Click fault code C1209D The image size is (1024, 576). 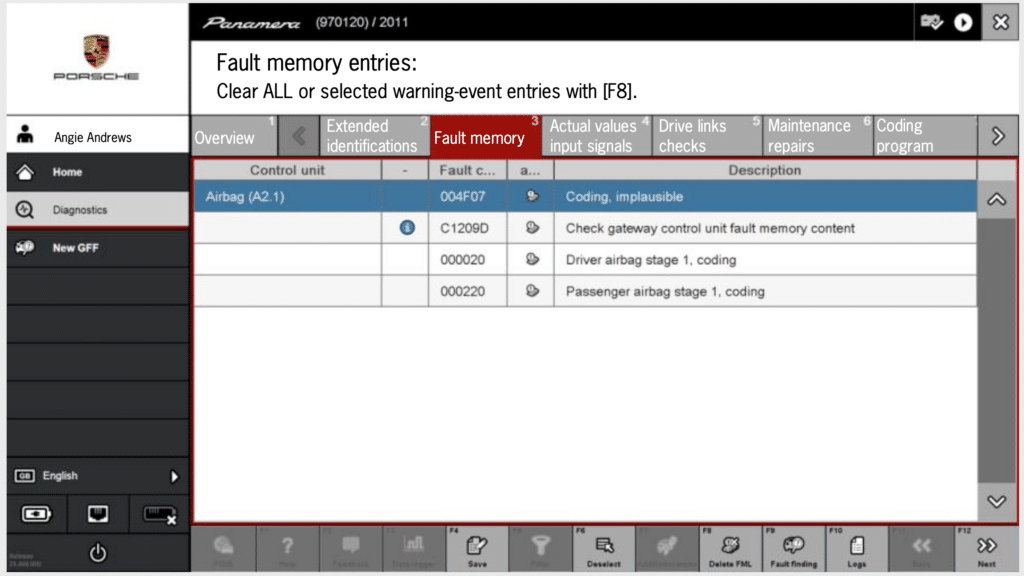tap(464, 229)
